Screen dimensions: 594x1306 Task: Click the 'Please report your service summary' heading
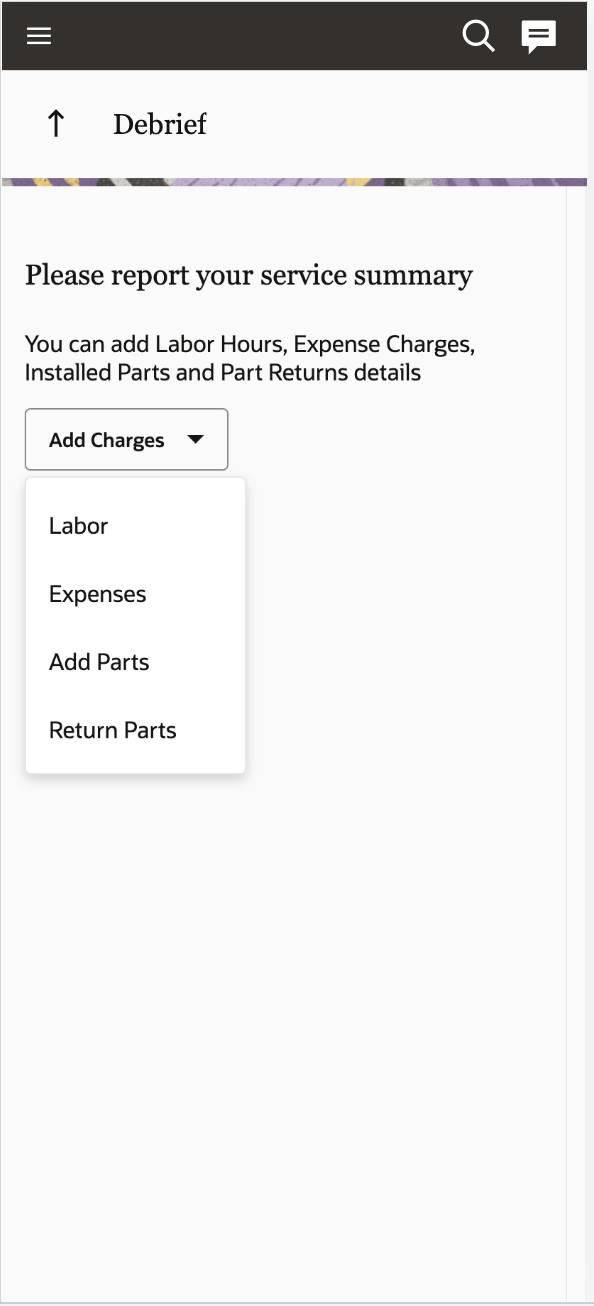[x=249, y=275]
